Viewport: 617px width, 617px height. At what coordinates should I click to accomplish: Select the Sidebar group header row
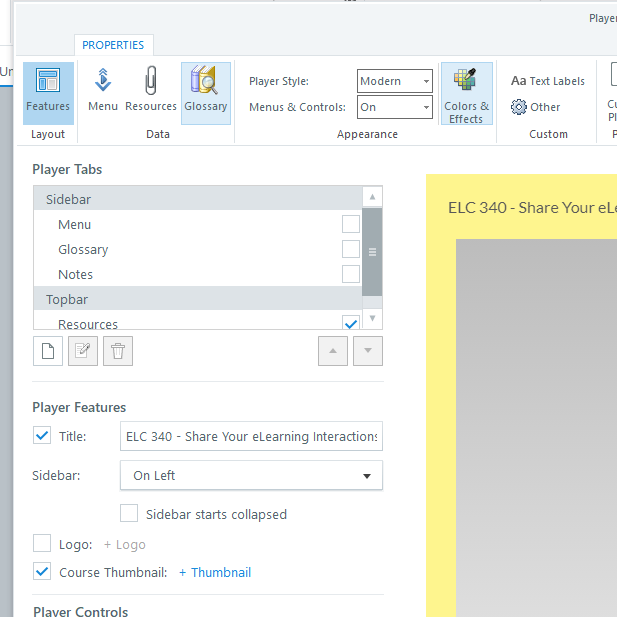198,199
